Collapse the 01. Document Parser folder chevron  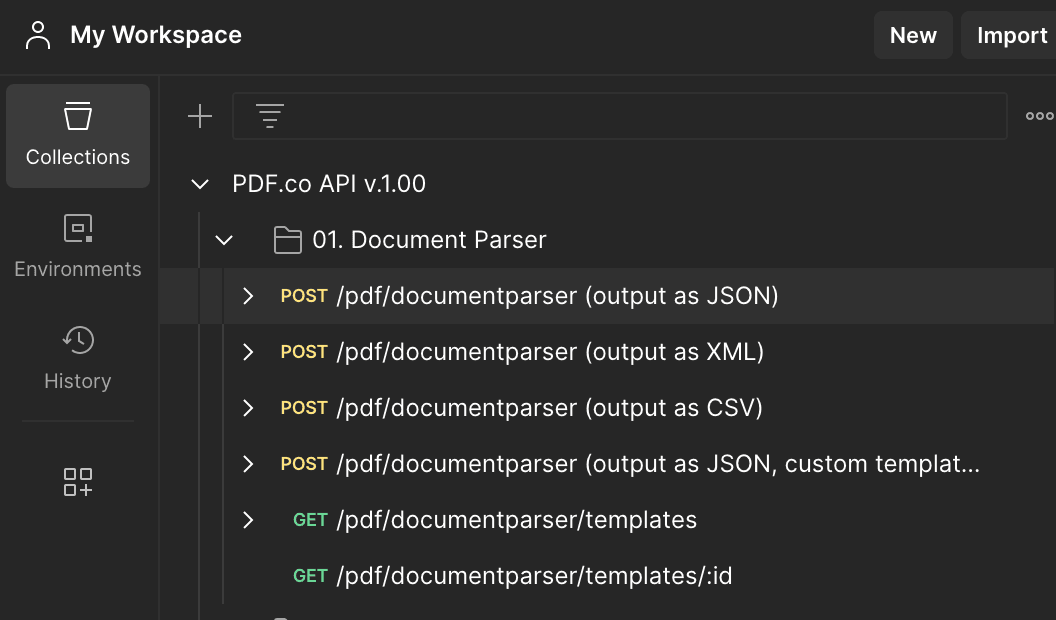coord(224,240)
